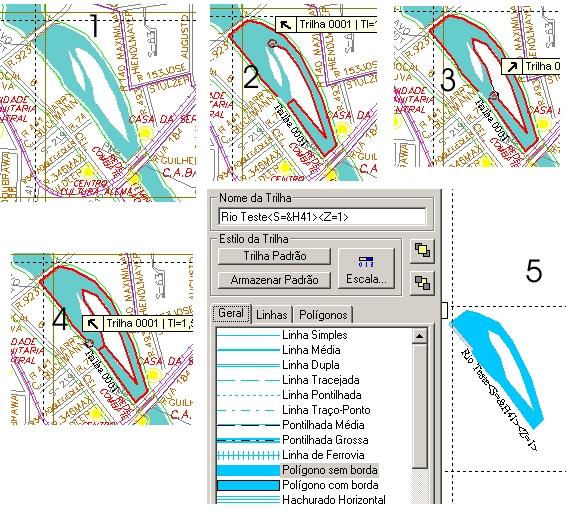
Task: Click the Trilha Padrão button
Action: (x=274, y=256)
